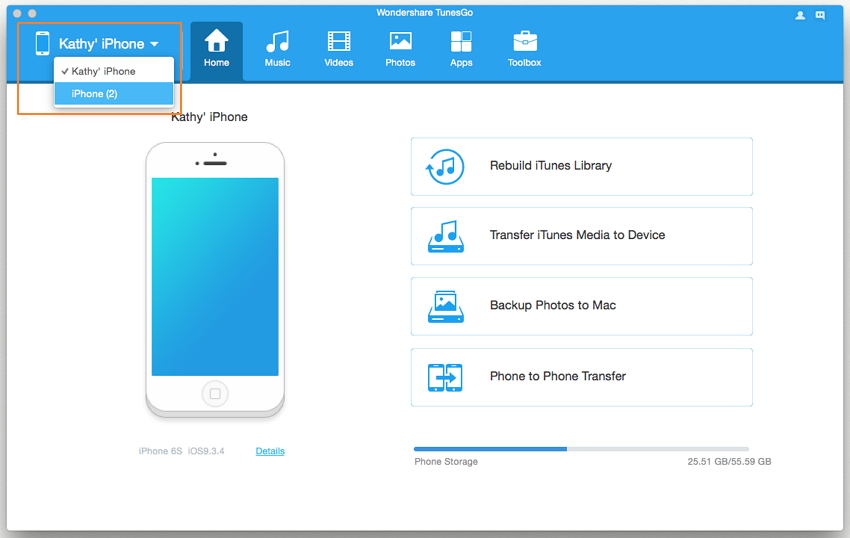The height and width of the screenshot is (538, 850).
Task: Collapse the Kathy' iPhone device dropdown
Action: [x=109, y=44]
